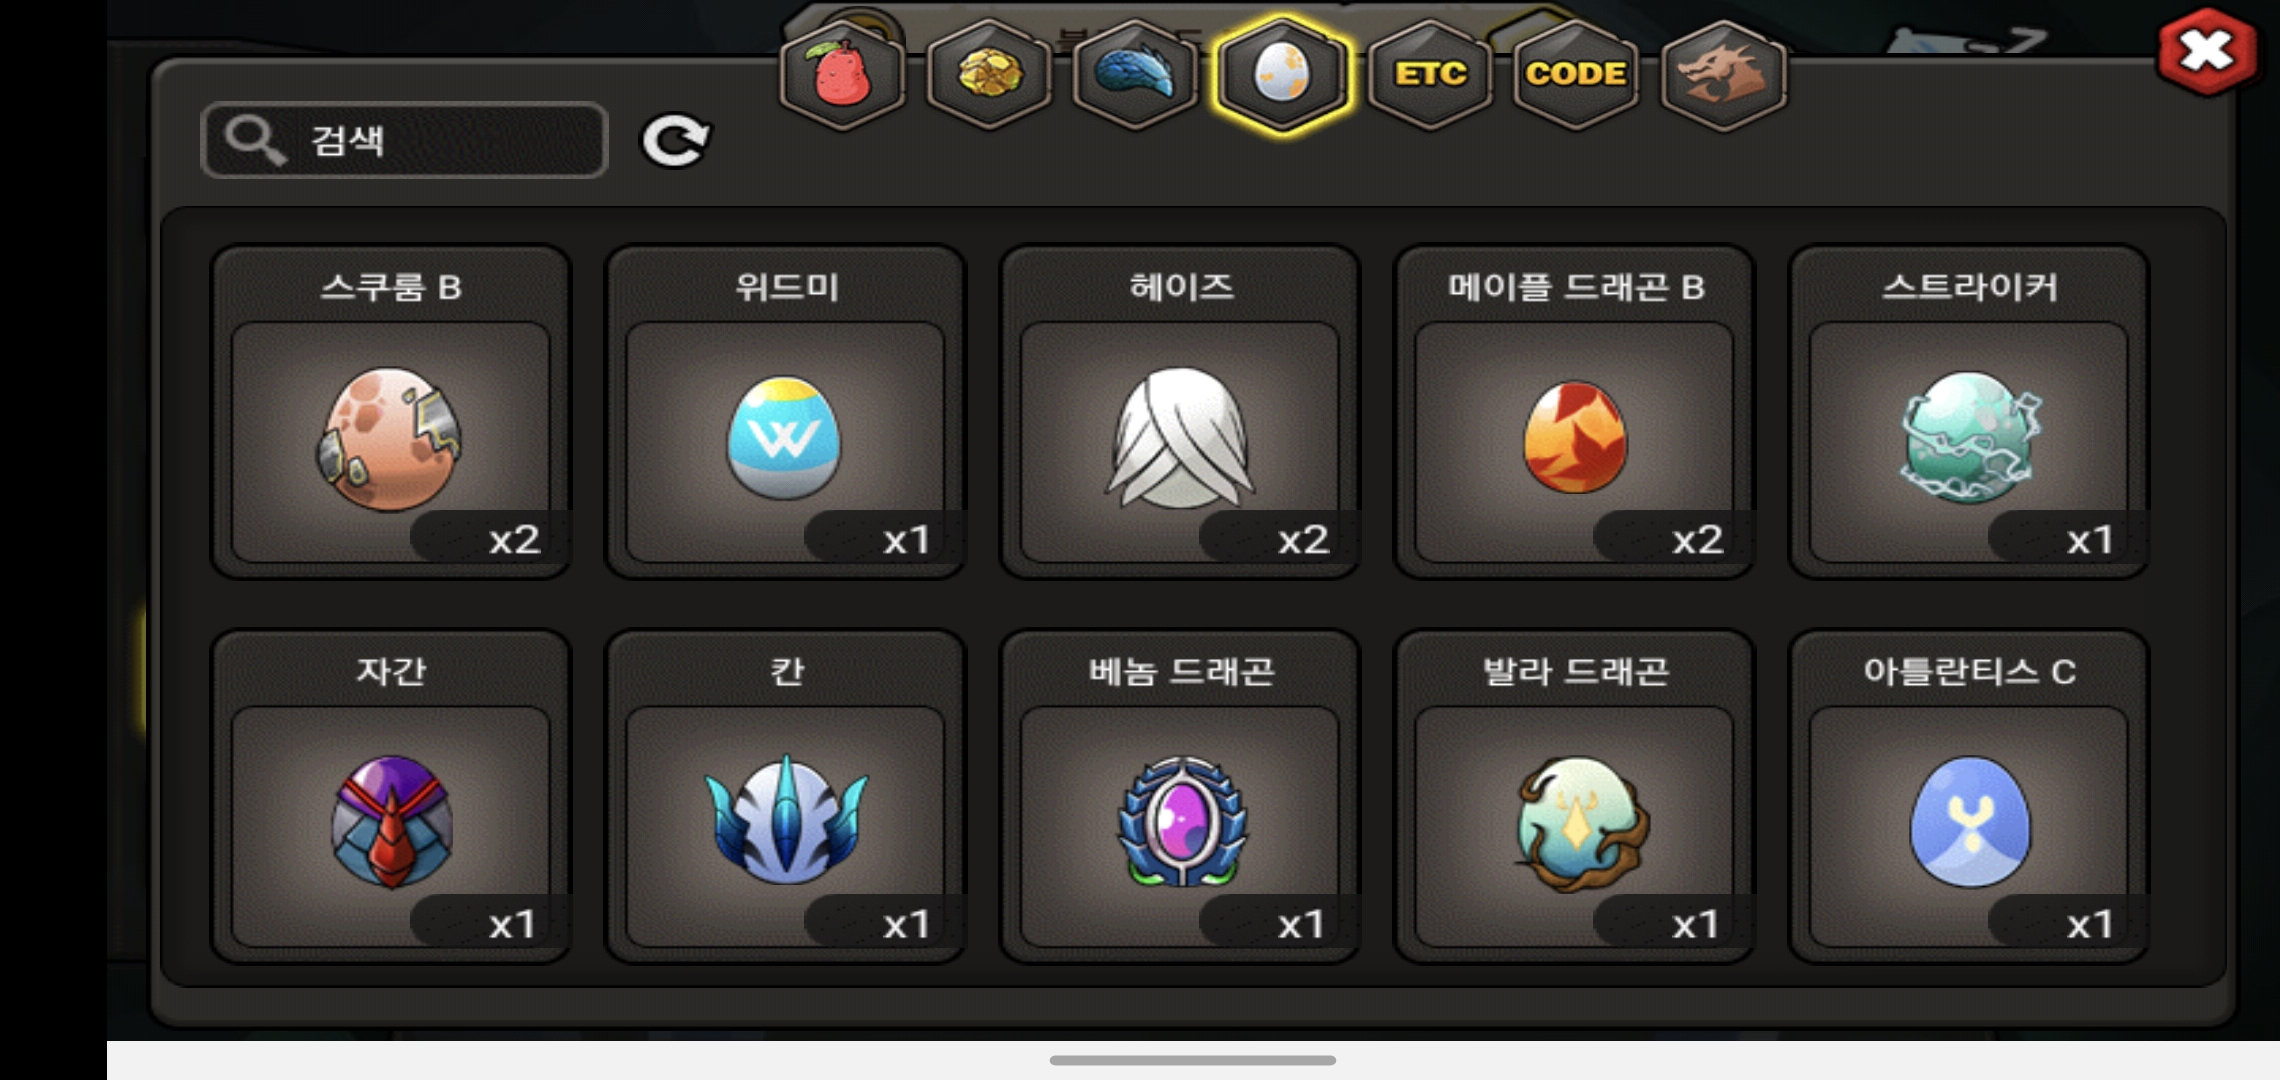Click the refresh arrow icon
Image resolution: width=2280 pixels, height=1080 pixels.
pyautogui.click(x=676, y=141)
